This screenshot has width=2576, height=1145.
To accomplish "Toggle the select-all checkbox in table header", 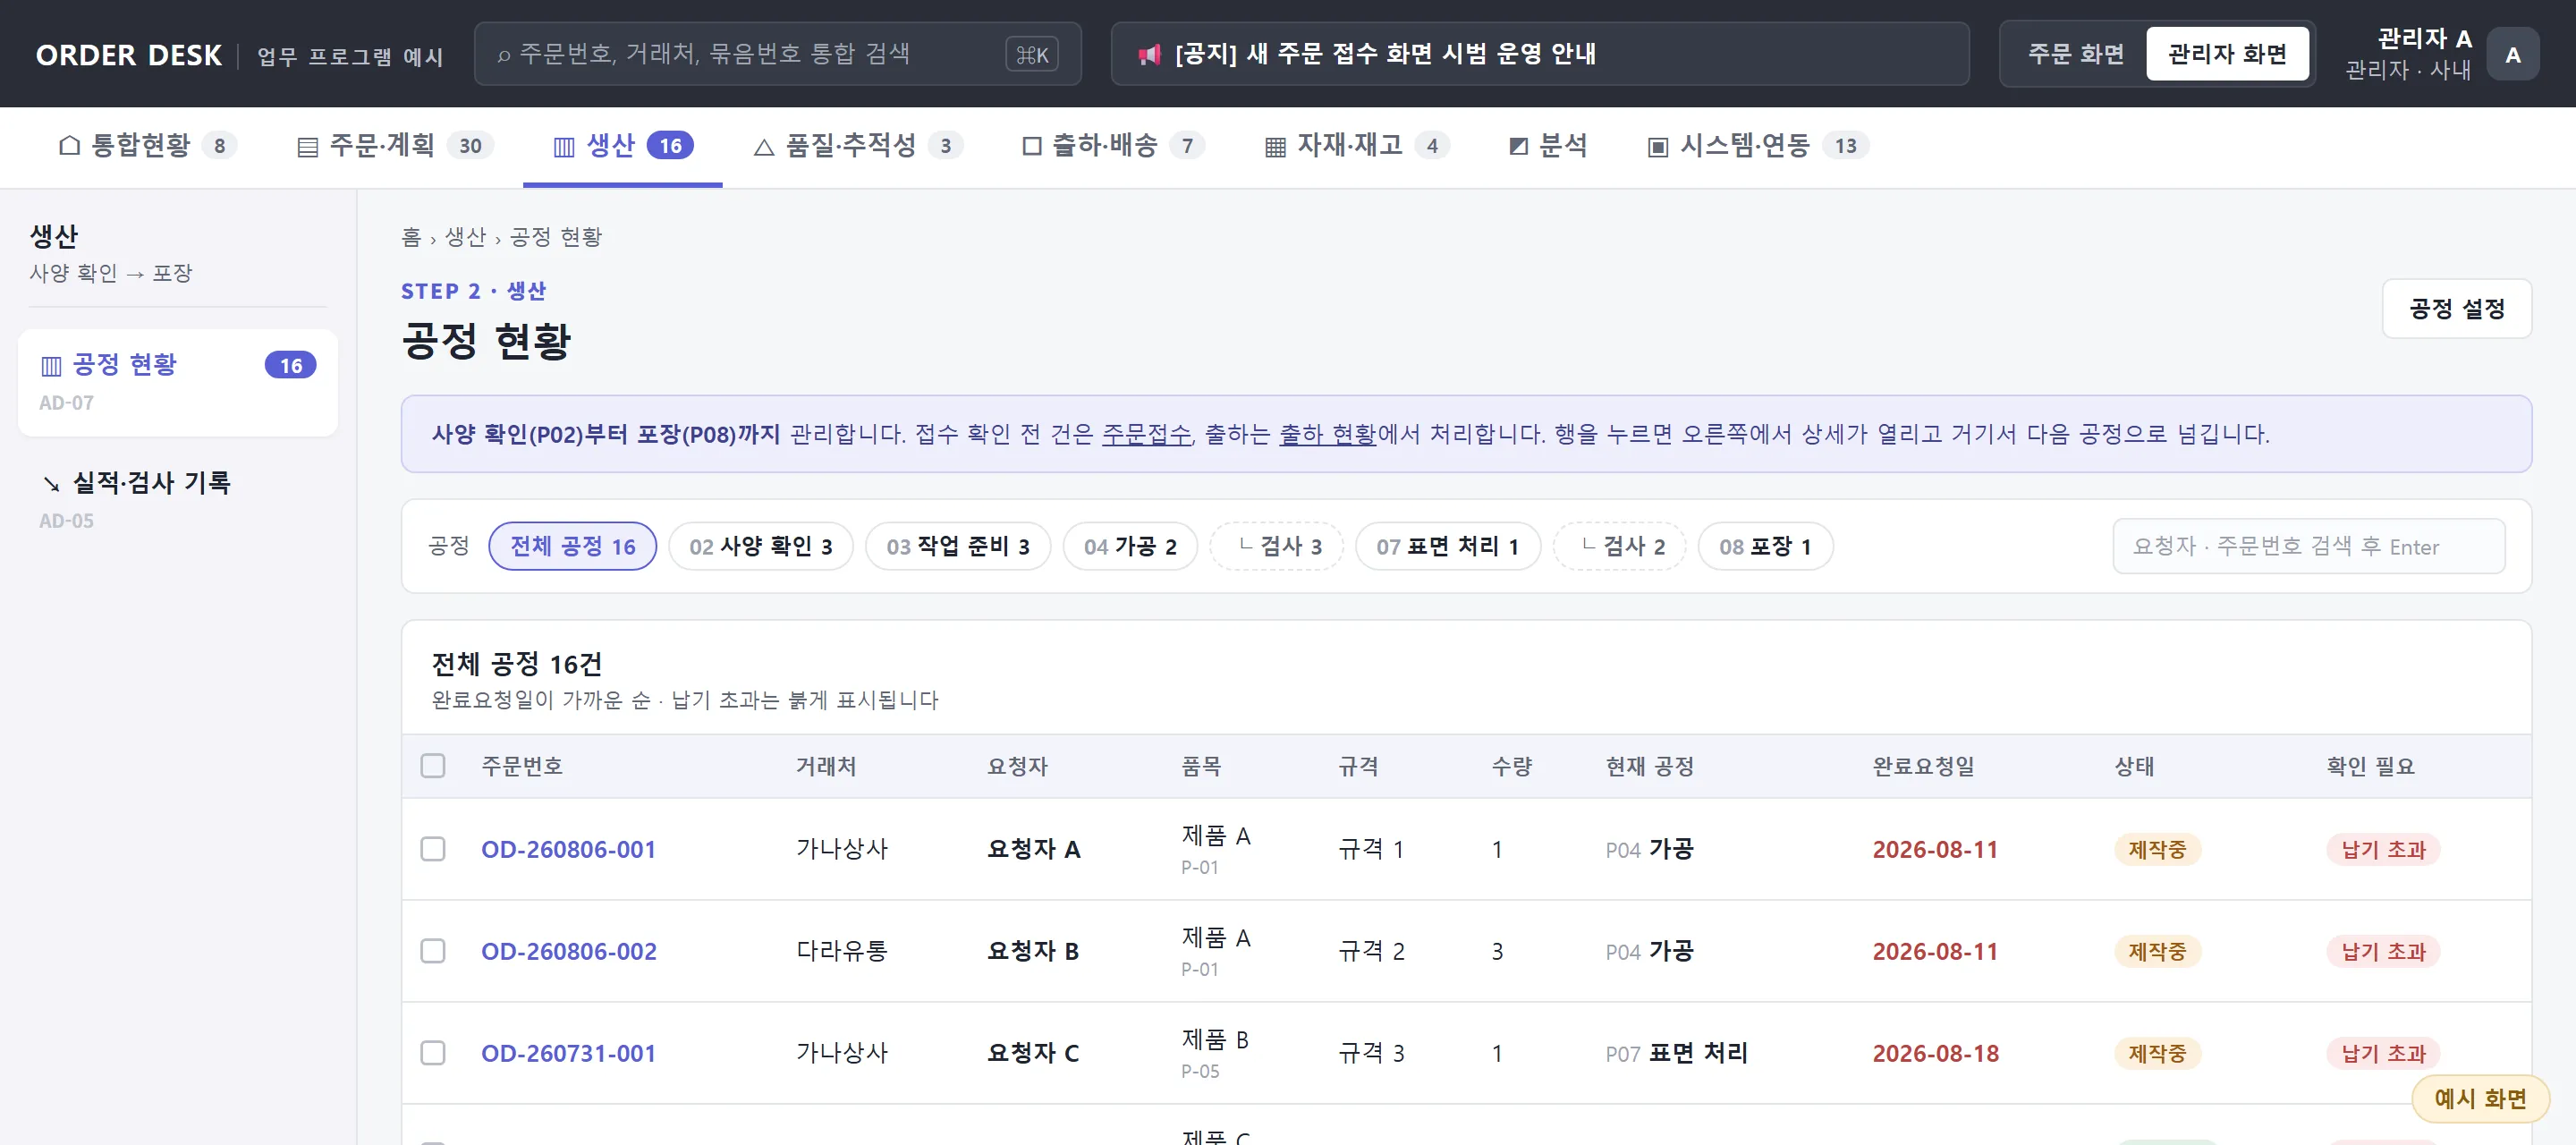I will 432,766.
